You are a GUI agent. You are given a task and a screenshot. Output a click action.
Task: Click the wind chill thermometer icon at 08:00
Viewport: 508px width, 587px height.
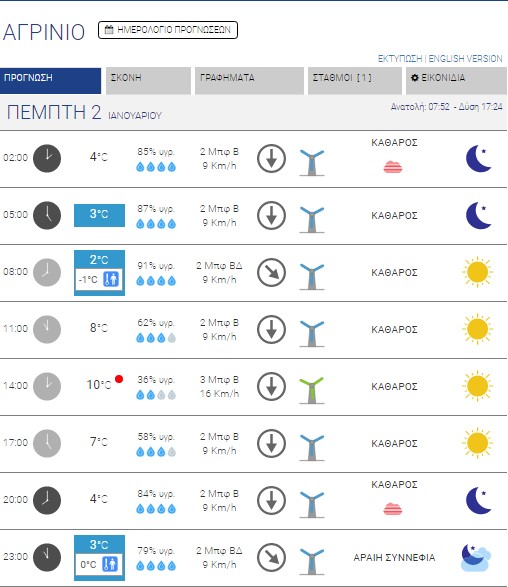tap(111, 279)
